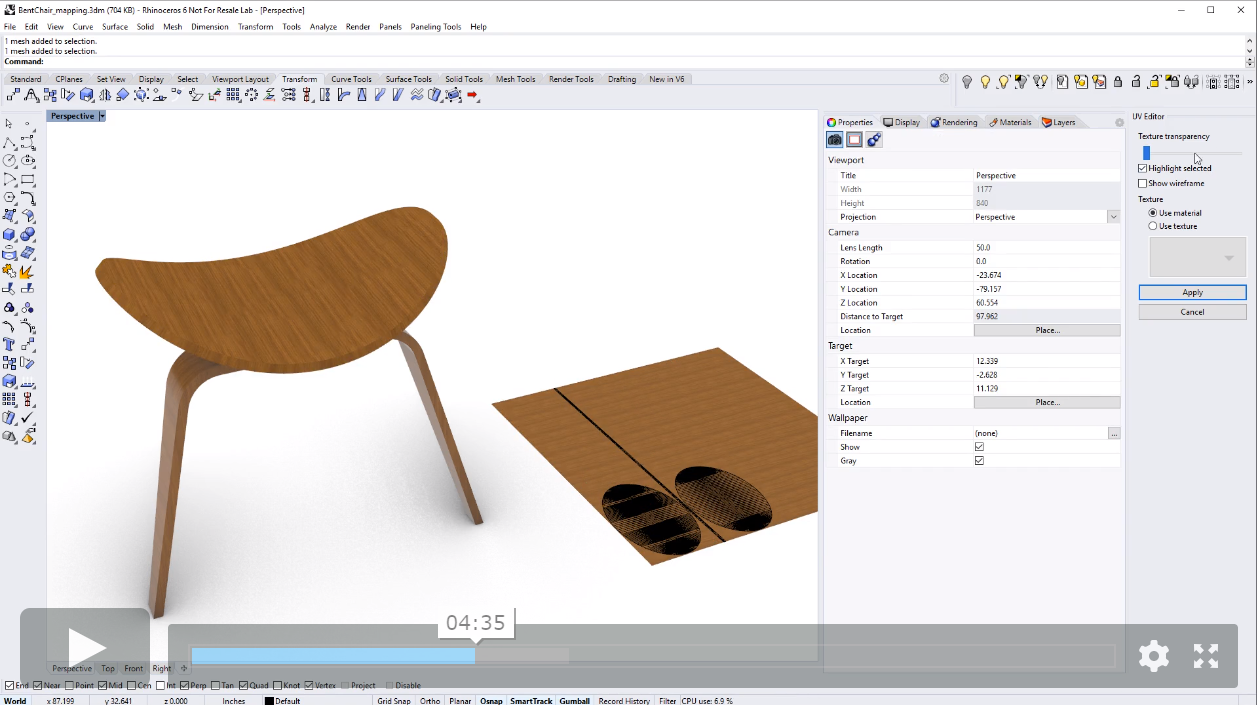
Task: Expand the texture preview dropdown in UV Editor
Action: (1229, 258)
